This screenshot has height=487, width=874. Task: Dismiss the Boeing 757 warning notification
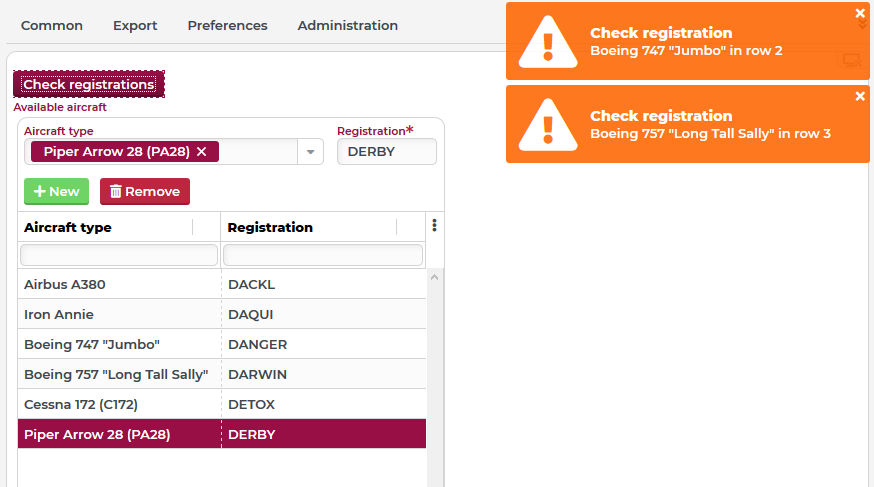click(x=860, y=96)
